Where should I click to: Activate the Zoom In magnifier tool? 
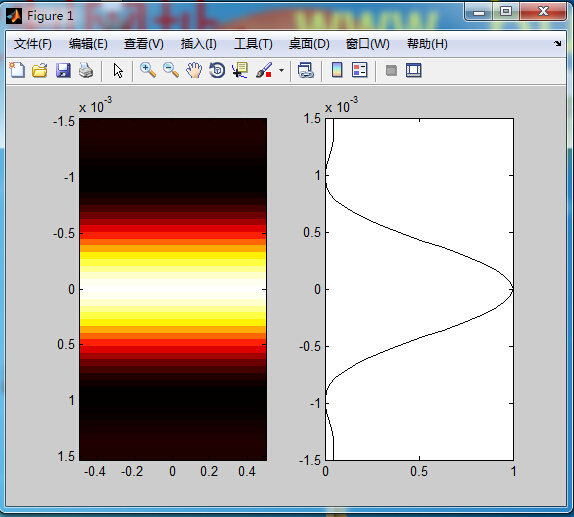pos(148,70)
